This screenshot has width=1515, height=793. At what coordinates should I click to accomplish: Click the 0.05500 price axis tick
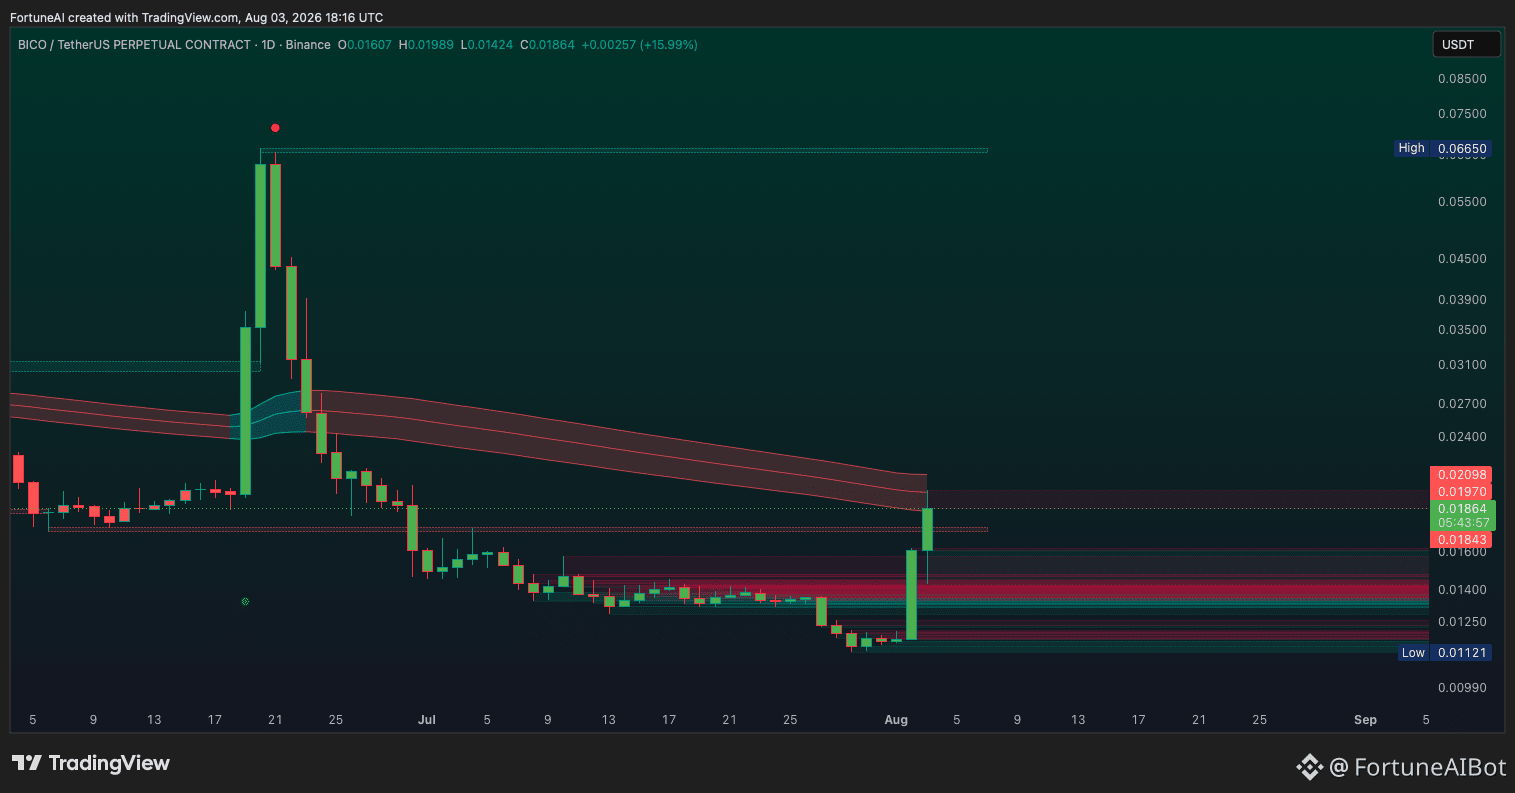(1462, 201)
